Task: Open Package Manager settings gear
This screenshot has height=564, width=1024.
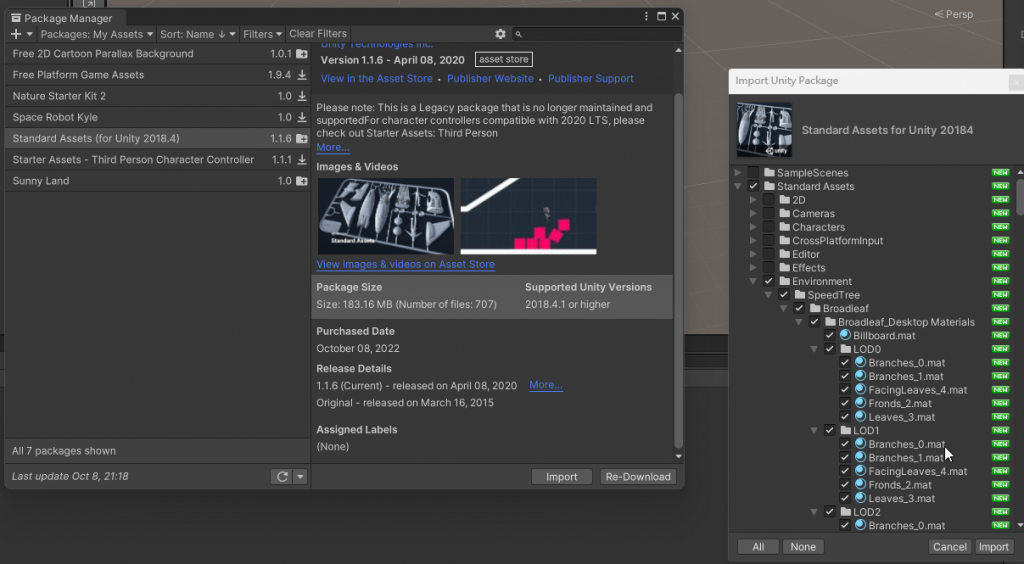Action: point(500,34)
